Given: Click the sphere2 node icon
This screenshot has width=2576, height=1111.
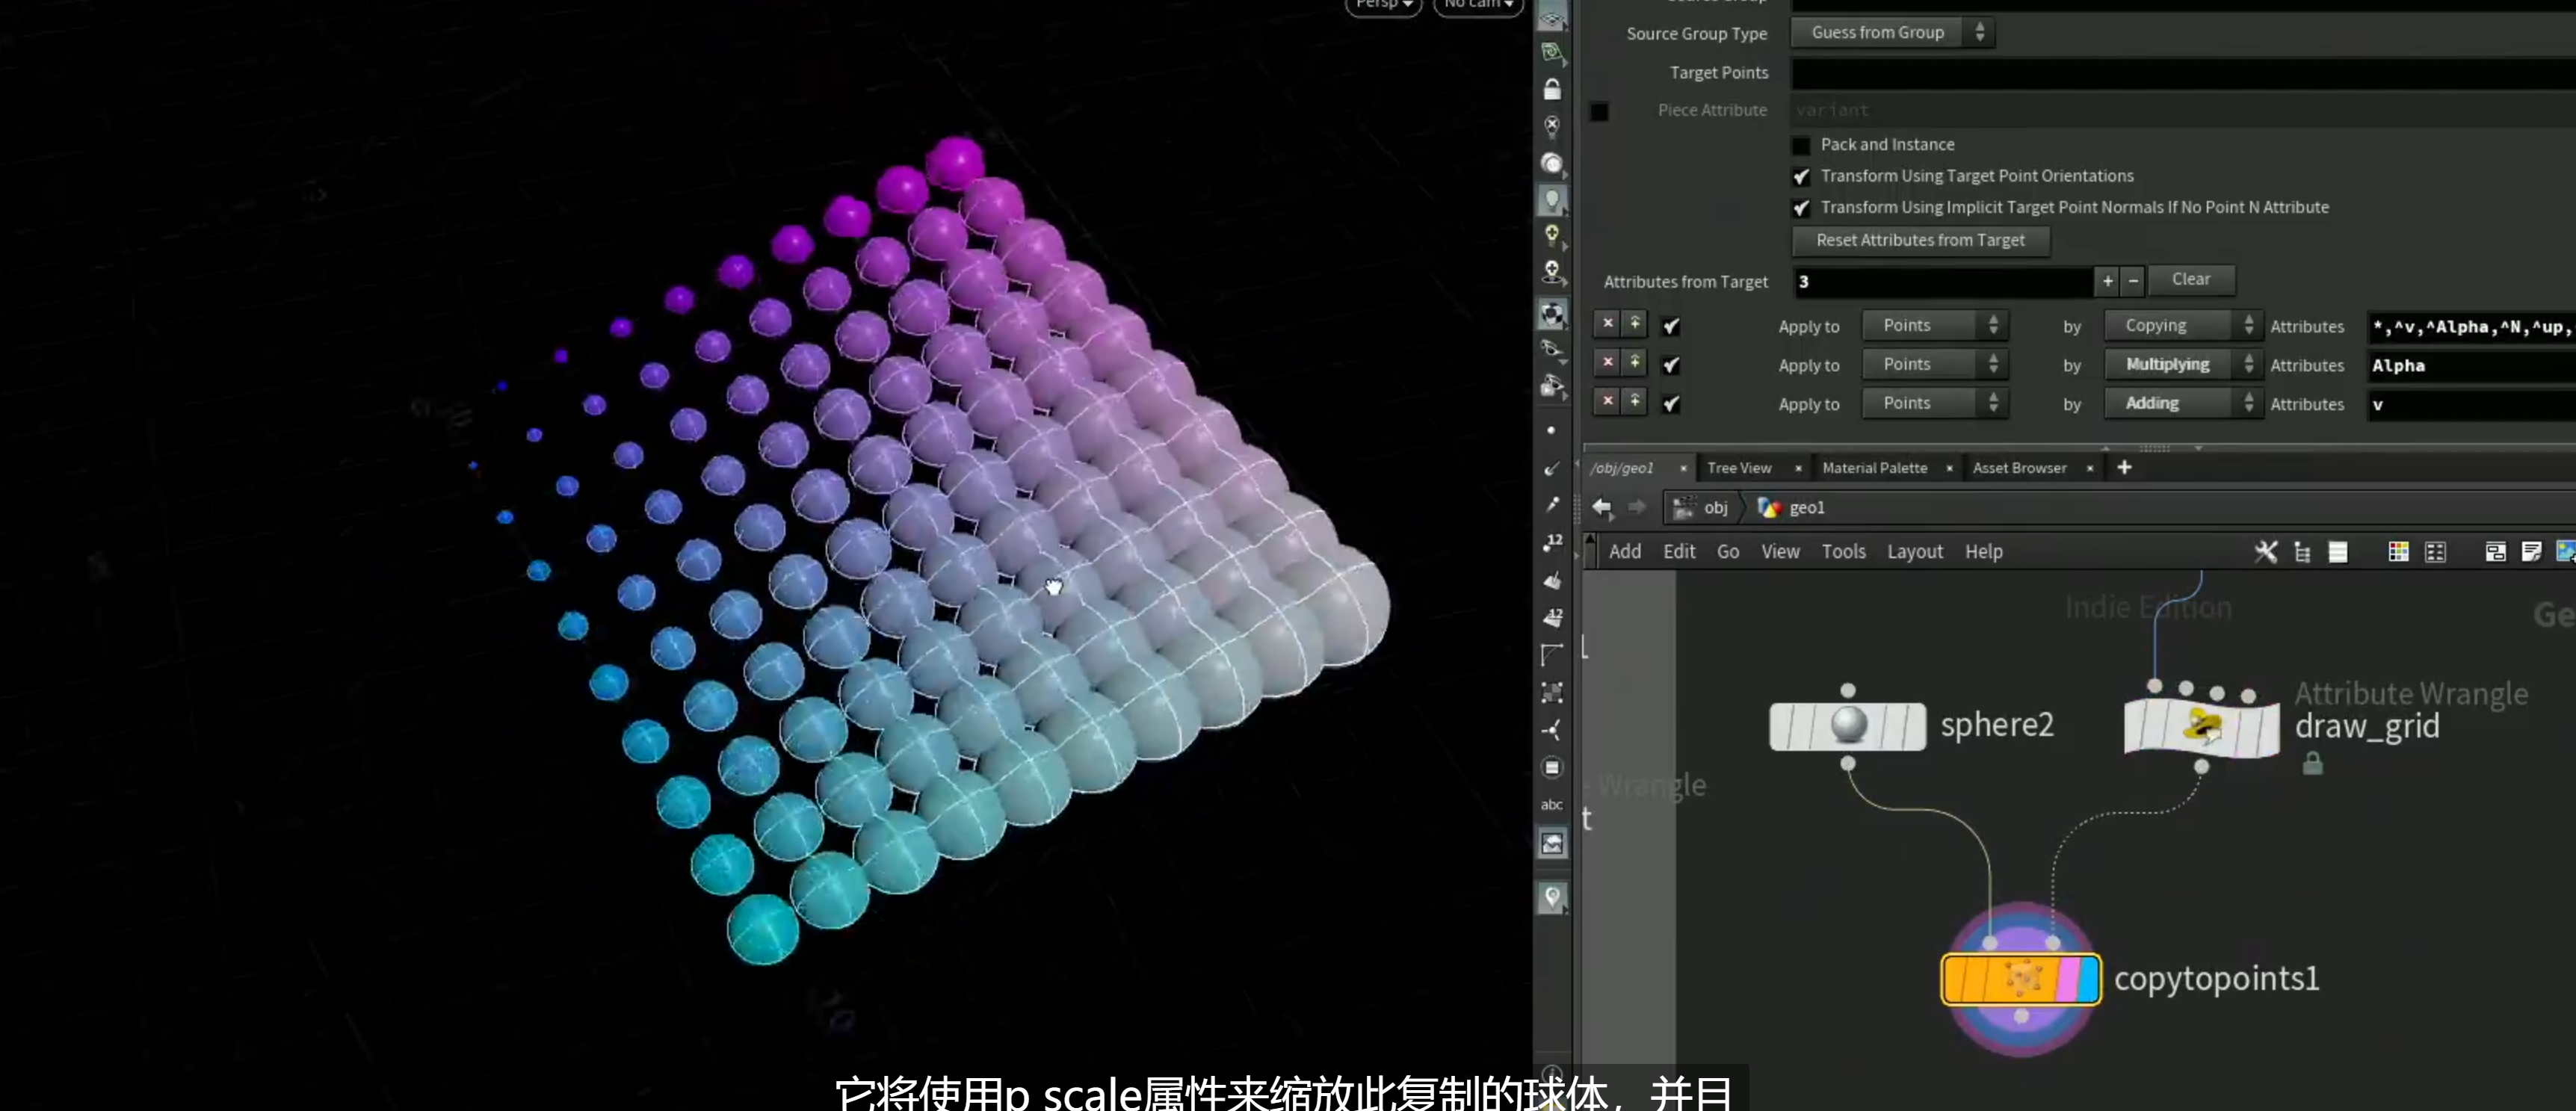Looking at the screenshot, I should (x=1848, y=726).
